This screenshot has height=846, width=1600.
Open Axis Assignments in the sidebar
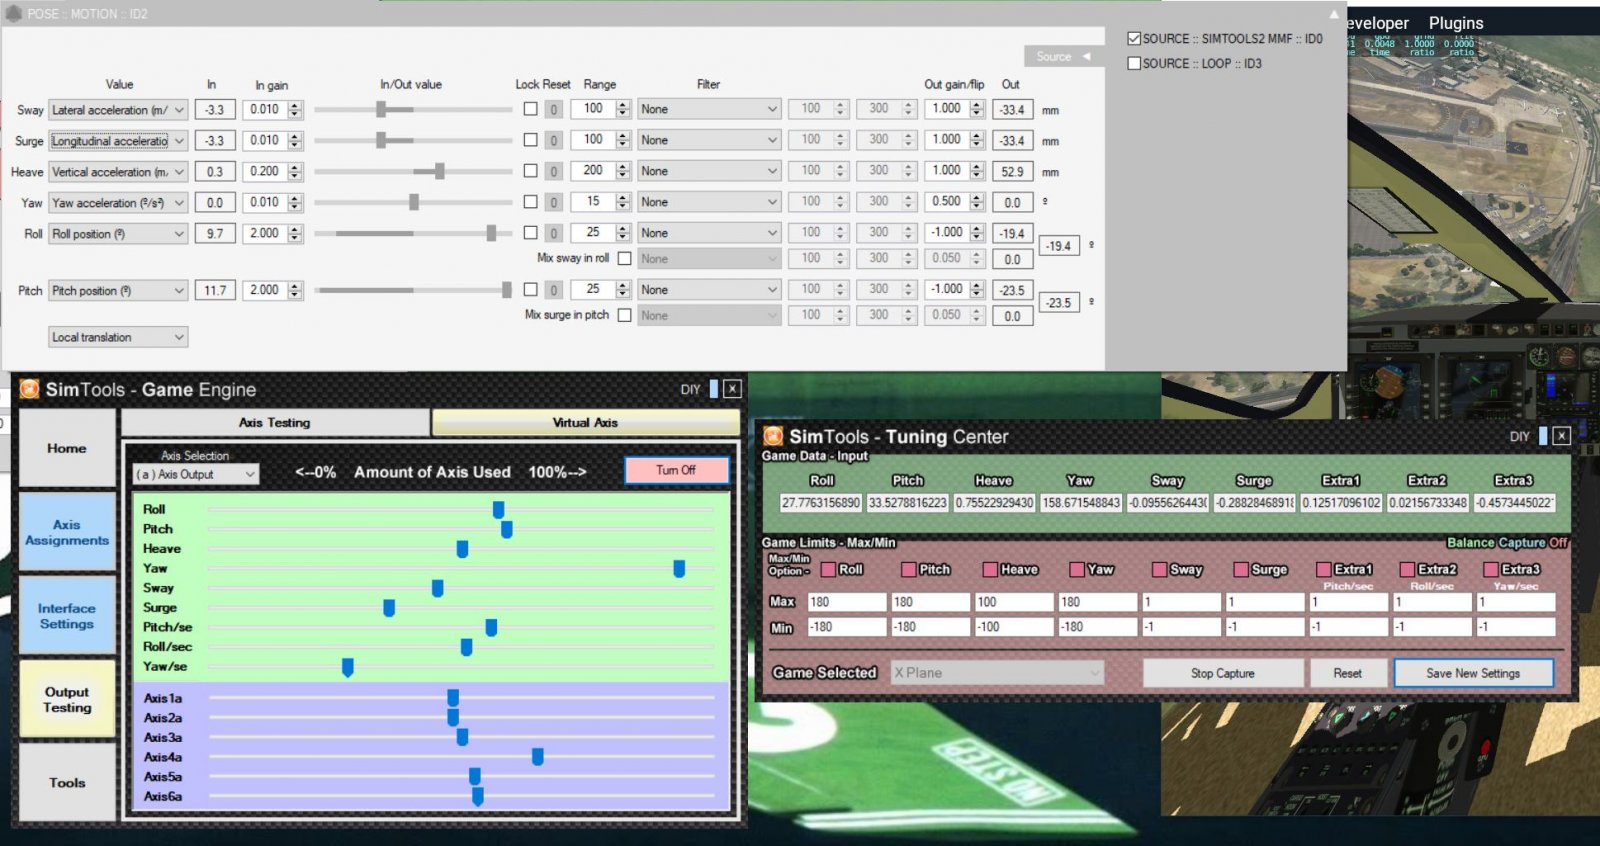click(x=67, y=532)
